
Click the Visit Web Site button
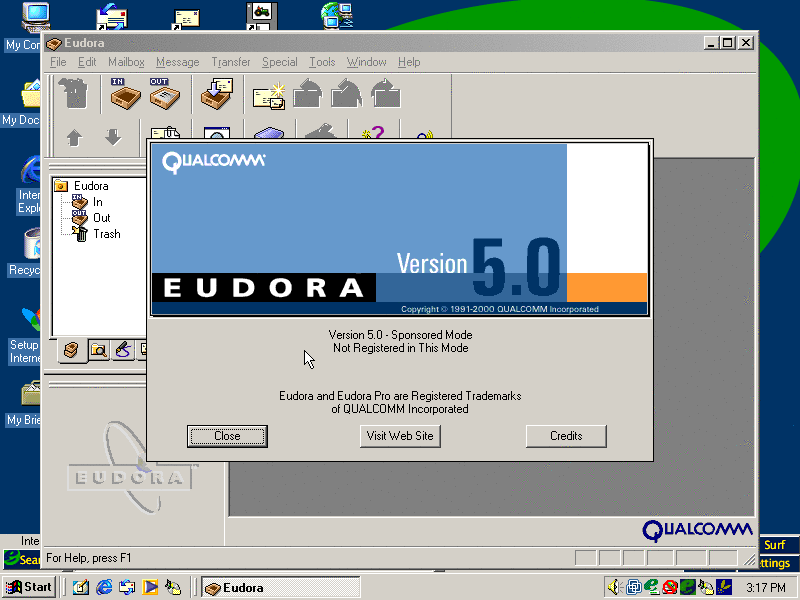click(400, 436)
